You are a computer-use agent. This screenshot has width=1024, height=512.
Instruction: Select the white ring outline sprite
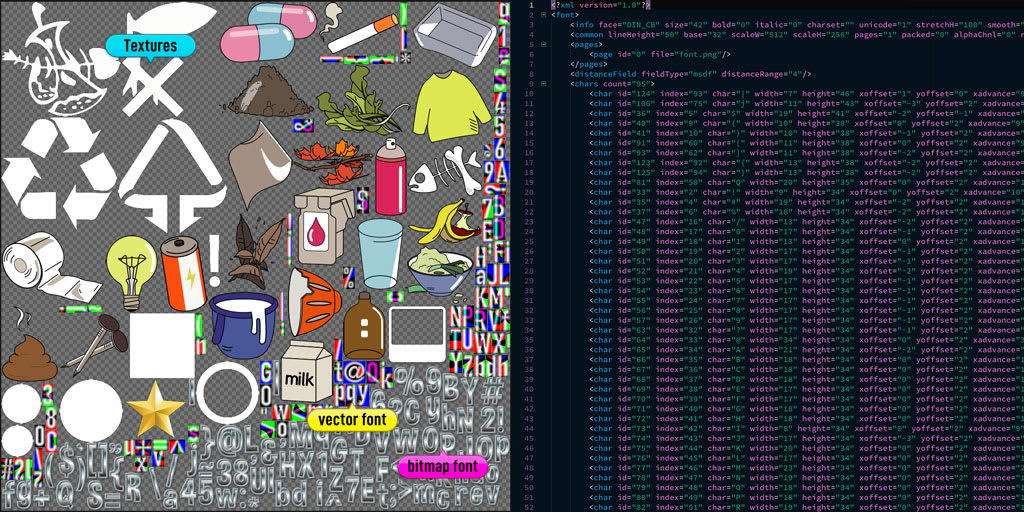click(228, 392)
